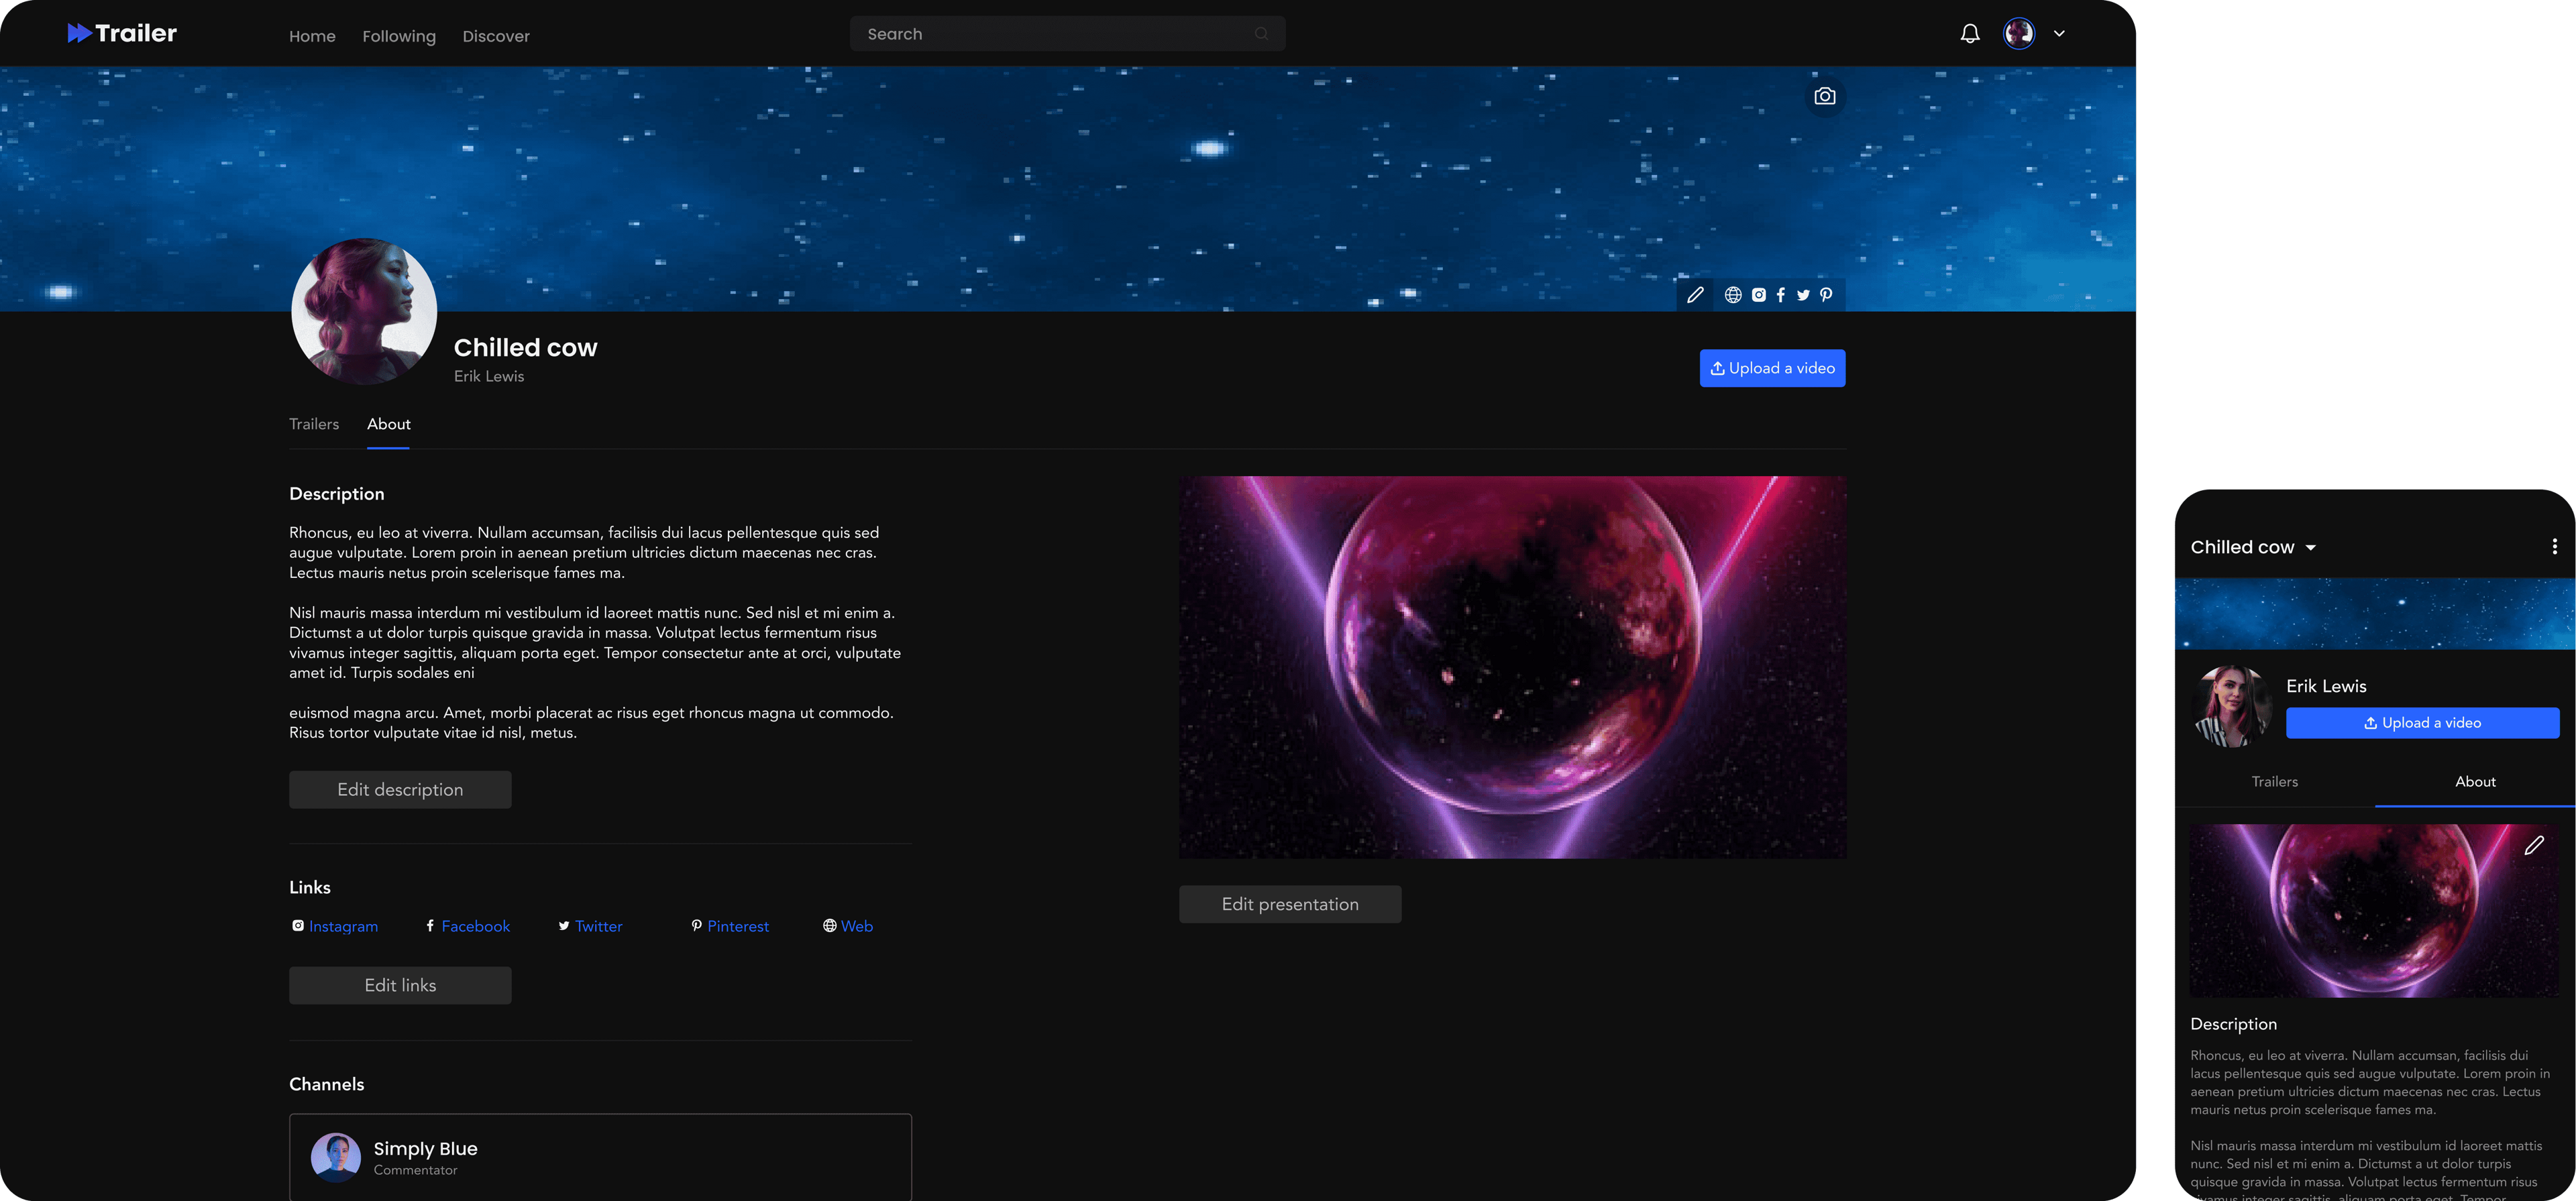The image size is (2576, 1201).
Task: Open the notifications bell
Action: point(1970,33)
